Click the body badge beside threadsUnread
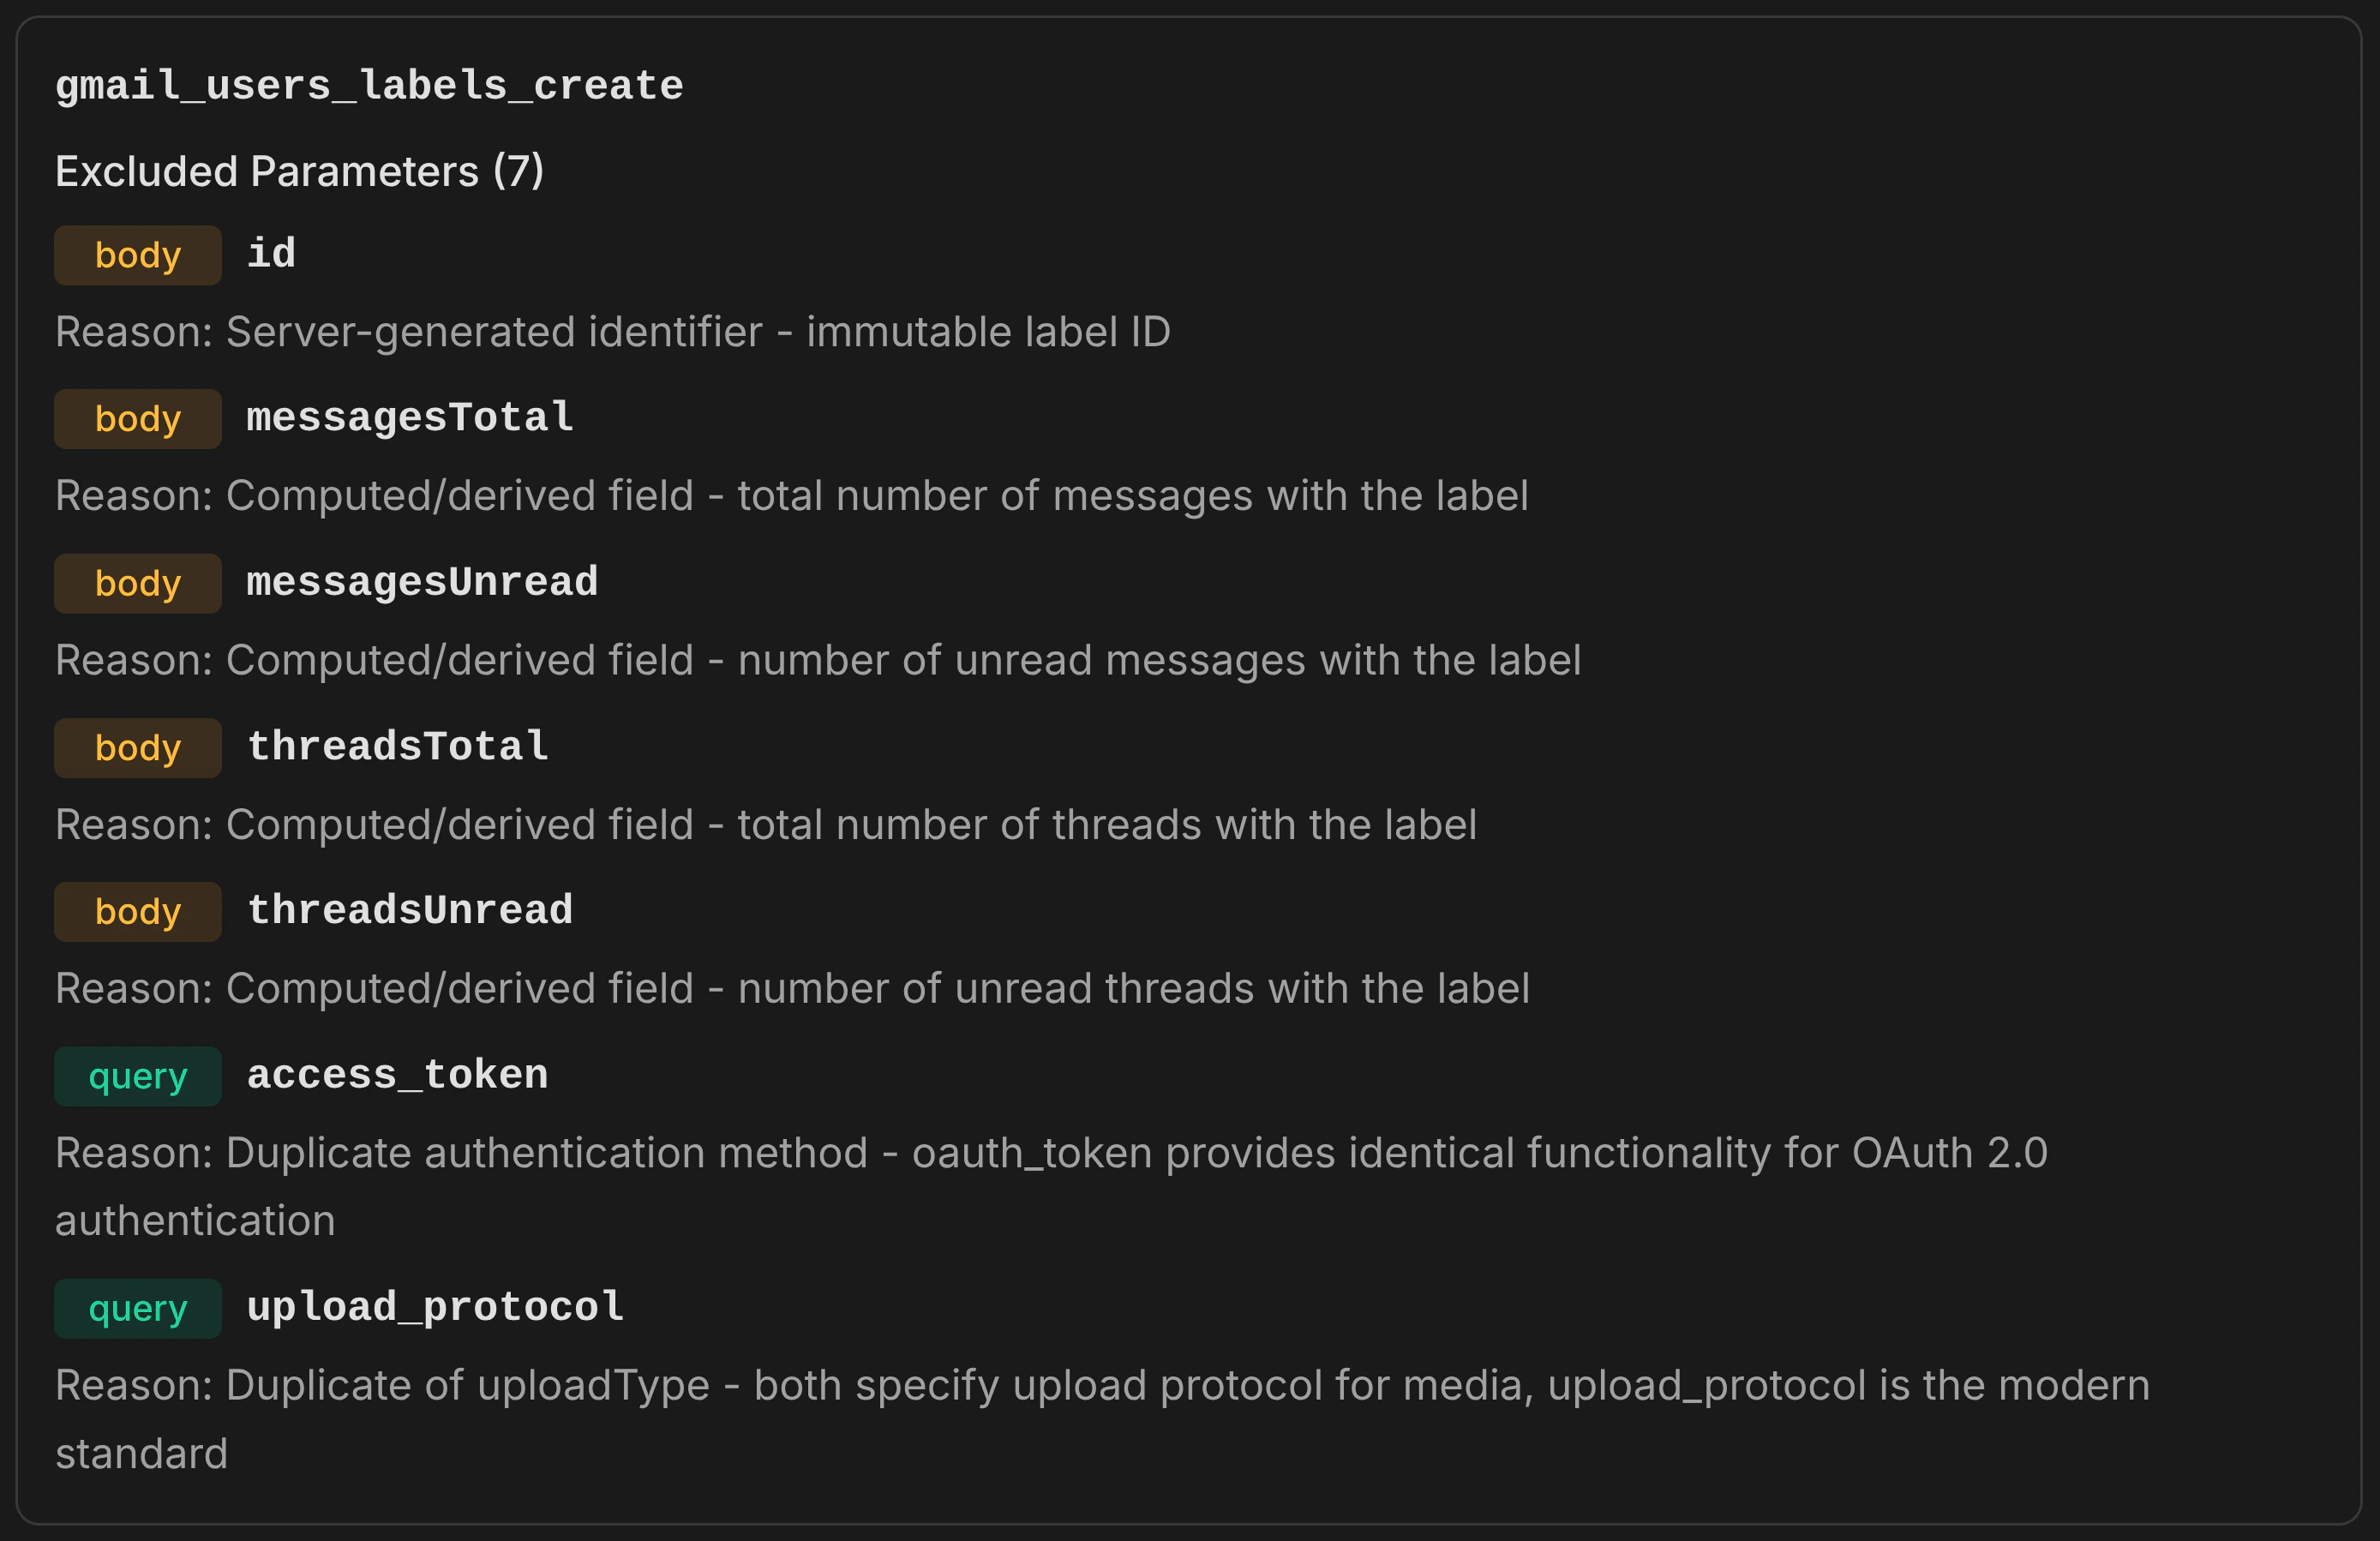This screenshot has height=1541, width=2380. (x=138, y=912)
